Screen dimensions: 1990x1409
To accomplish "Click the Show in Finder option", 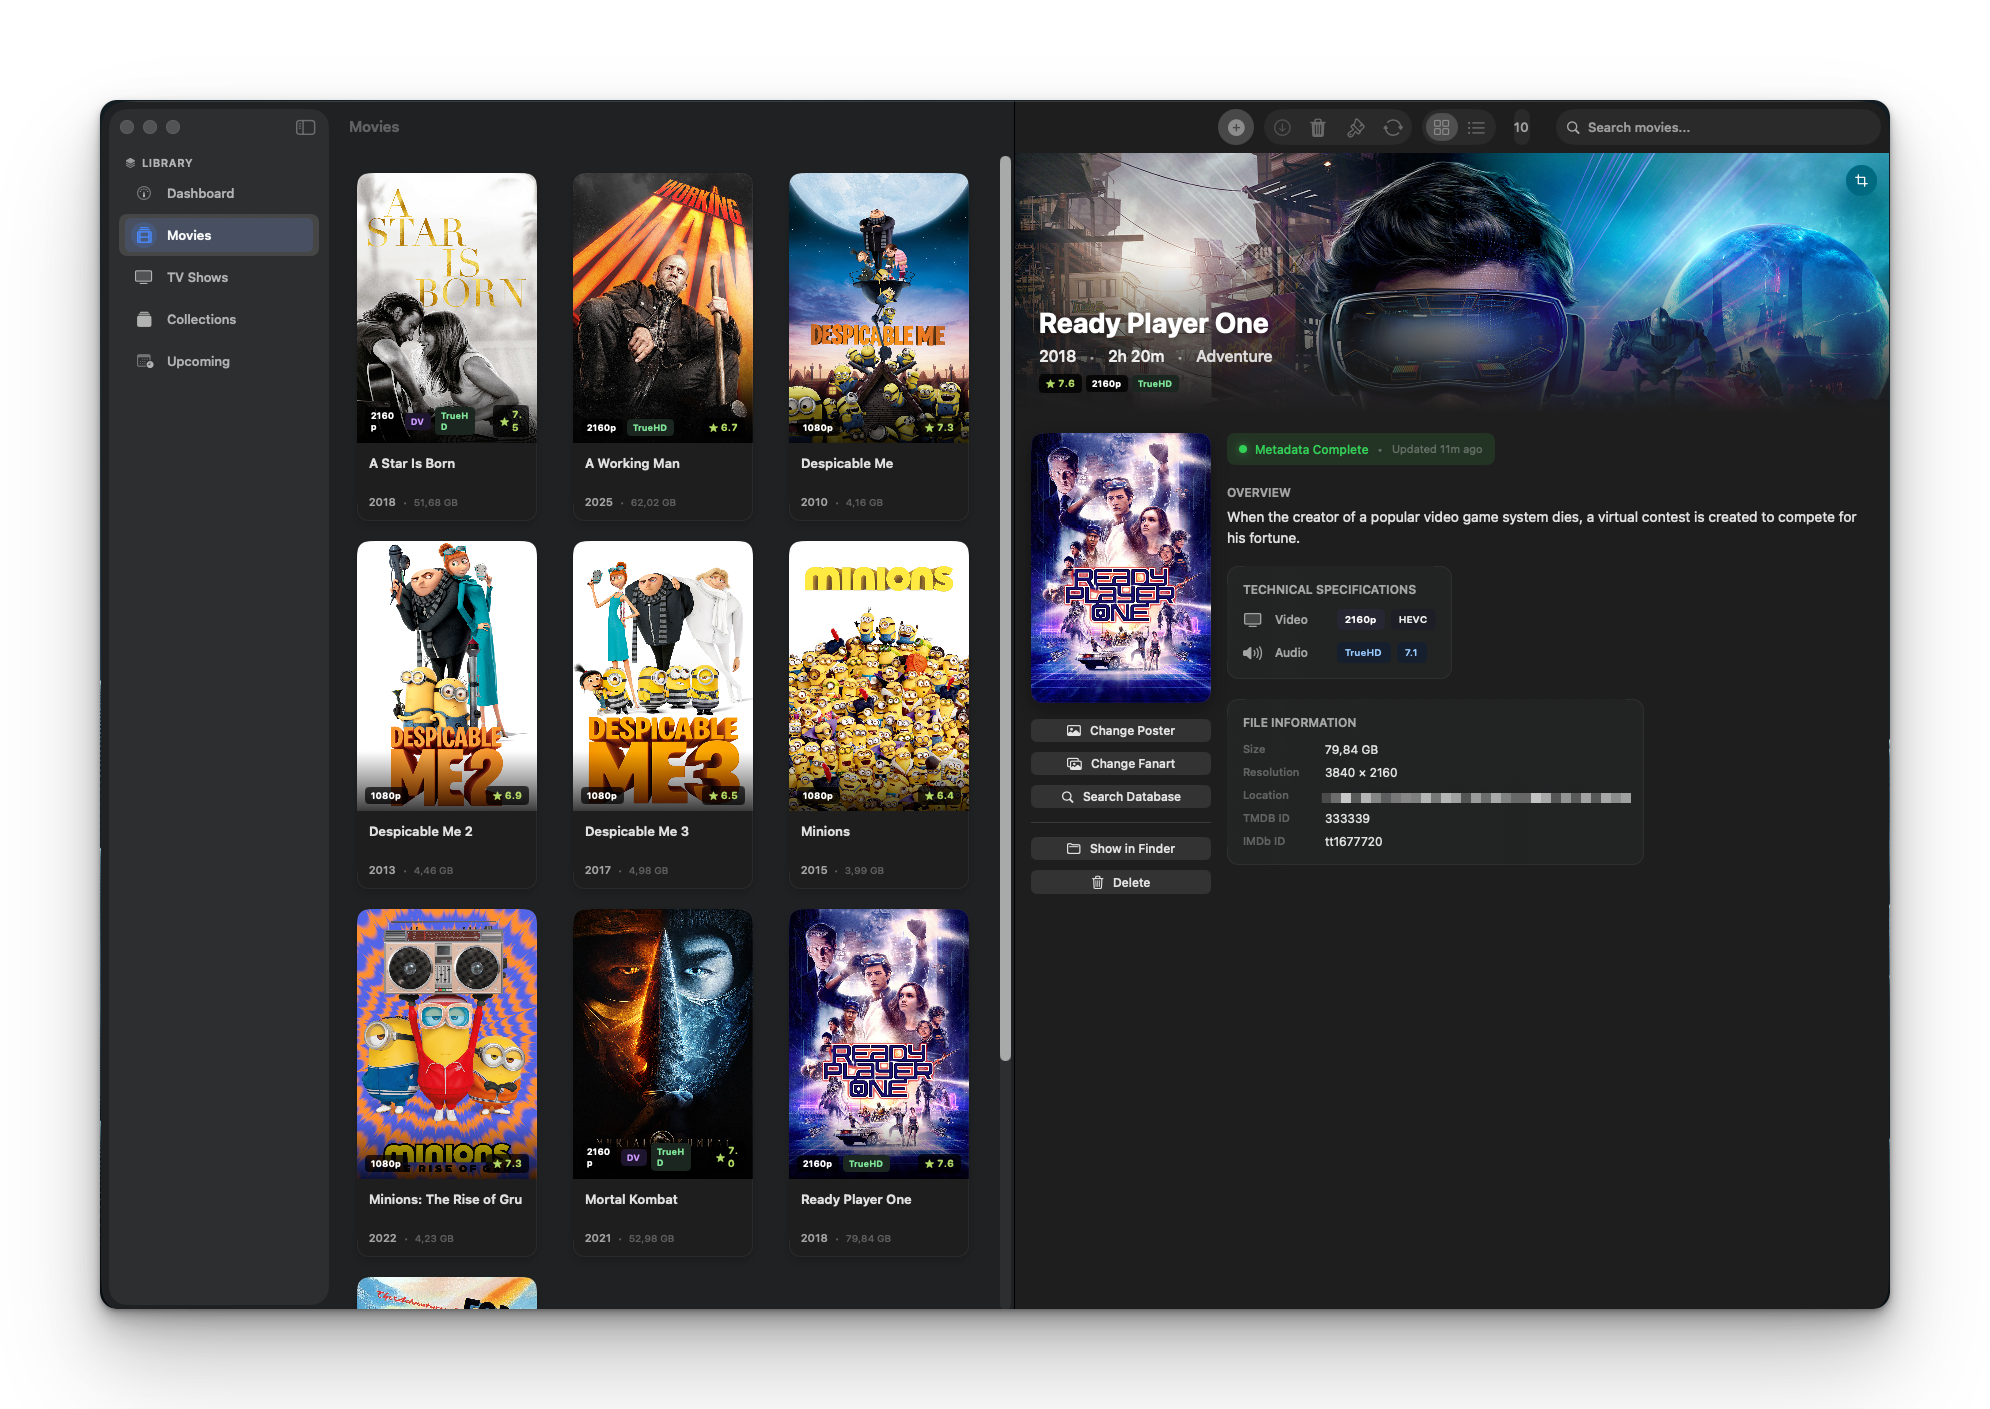I will 1120,847.
